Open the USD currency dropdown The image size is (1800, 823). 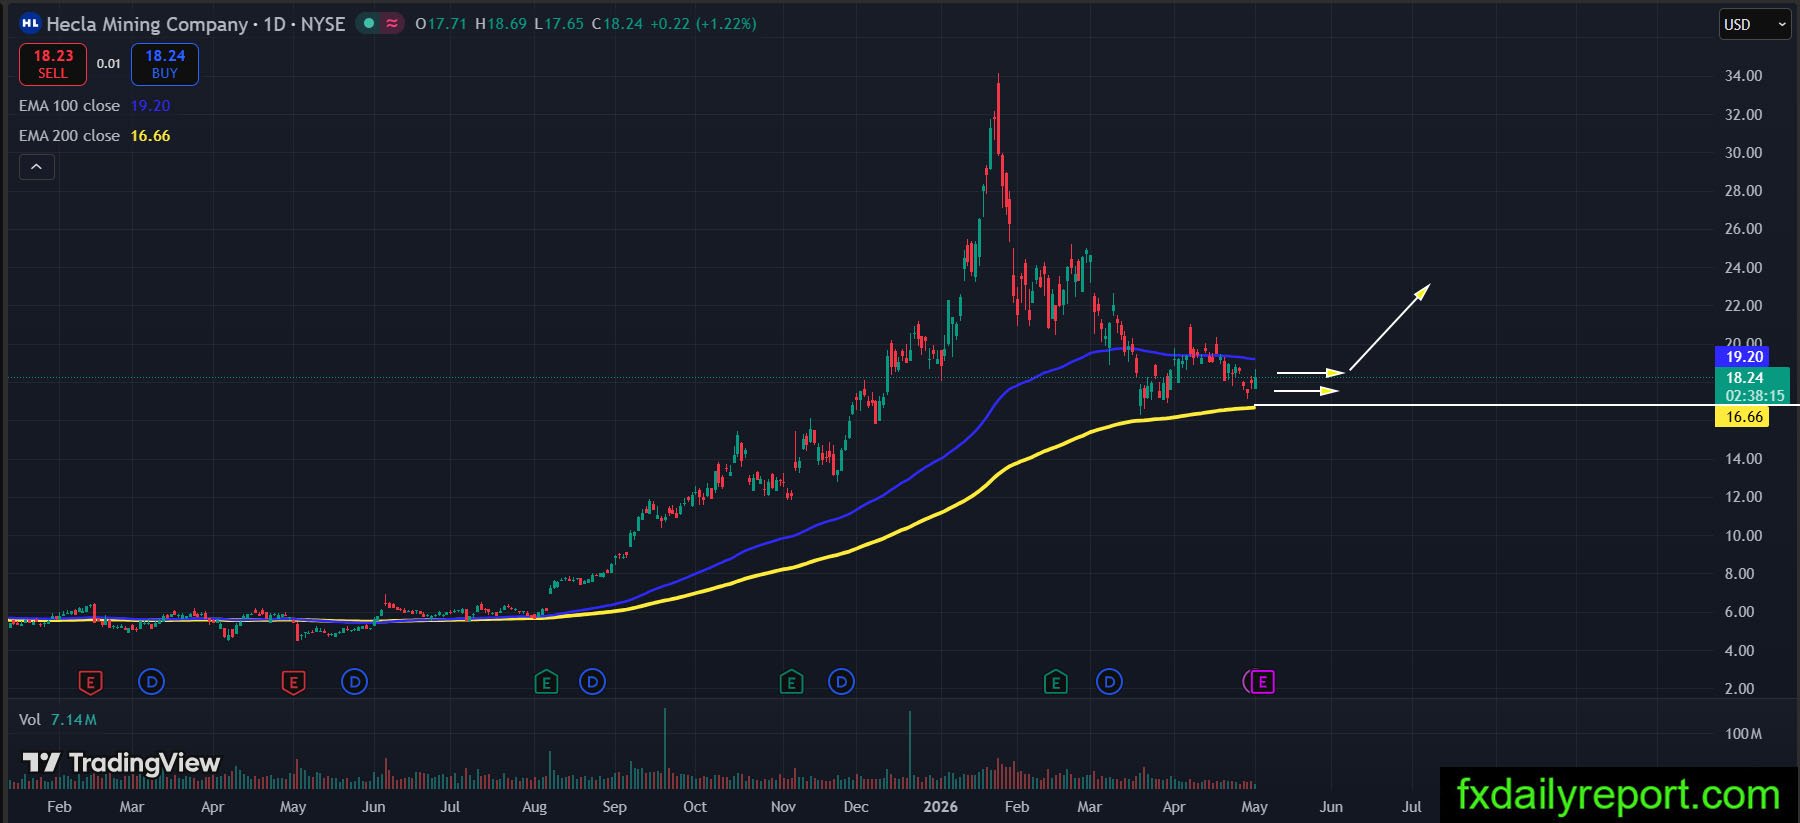pyautogui.click(x=1754, y=25)
